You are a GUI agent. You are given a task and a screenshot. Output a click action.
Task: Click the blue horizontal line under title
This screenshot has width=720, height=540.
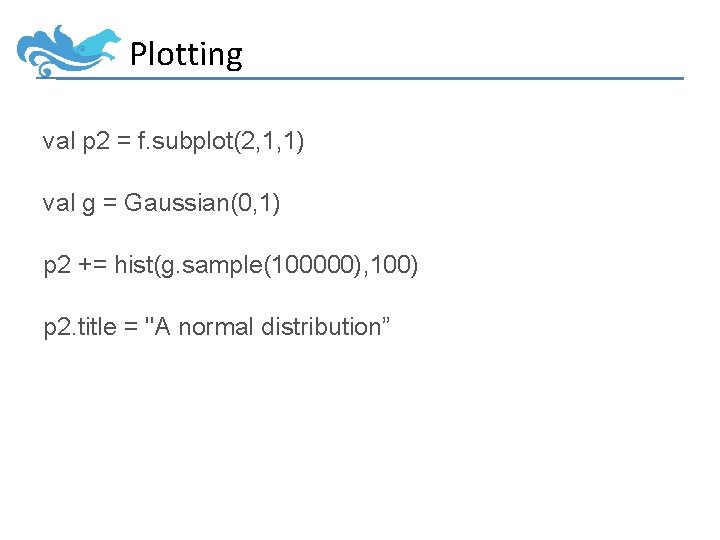pos(360,79)
